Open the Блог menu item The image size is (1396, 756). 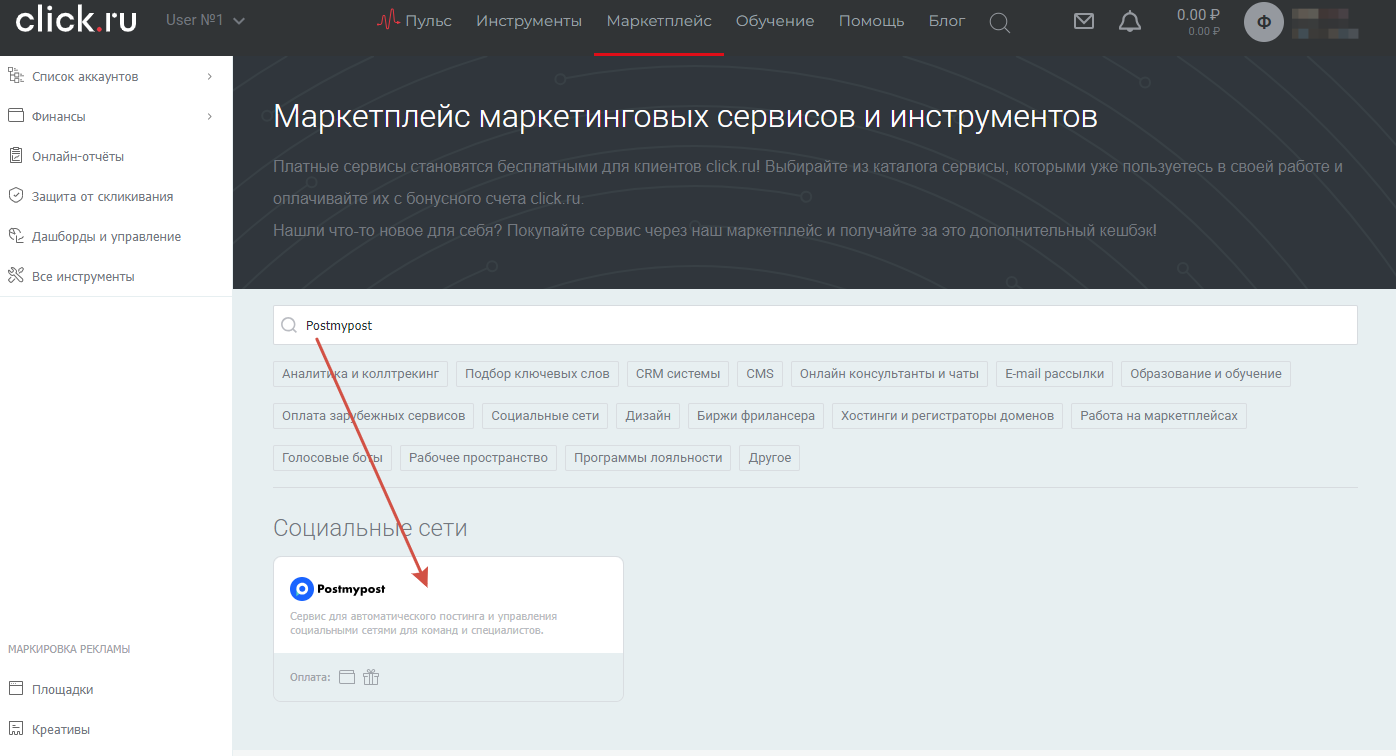[x=947, y=21]
